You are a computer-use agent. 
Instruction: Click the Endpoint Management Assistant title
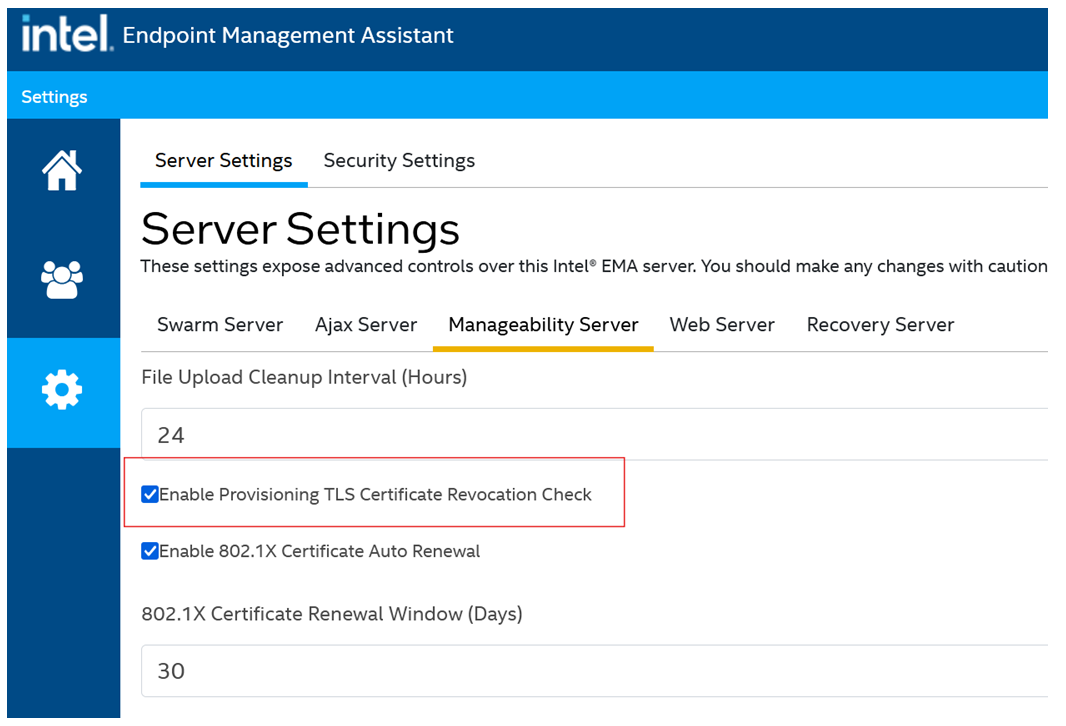tap(286, 35)
